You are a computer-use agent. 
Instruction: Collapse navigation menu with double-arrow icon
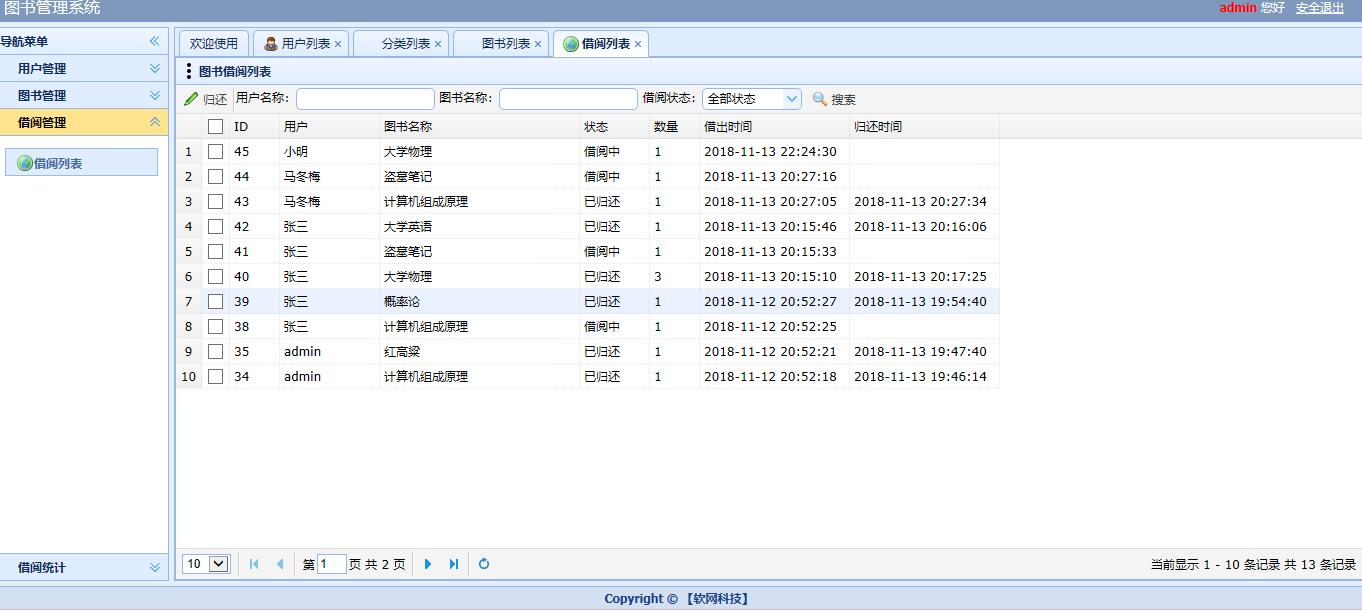click(x=154, y=41)
